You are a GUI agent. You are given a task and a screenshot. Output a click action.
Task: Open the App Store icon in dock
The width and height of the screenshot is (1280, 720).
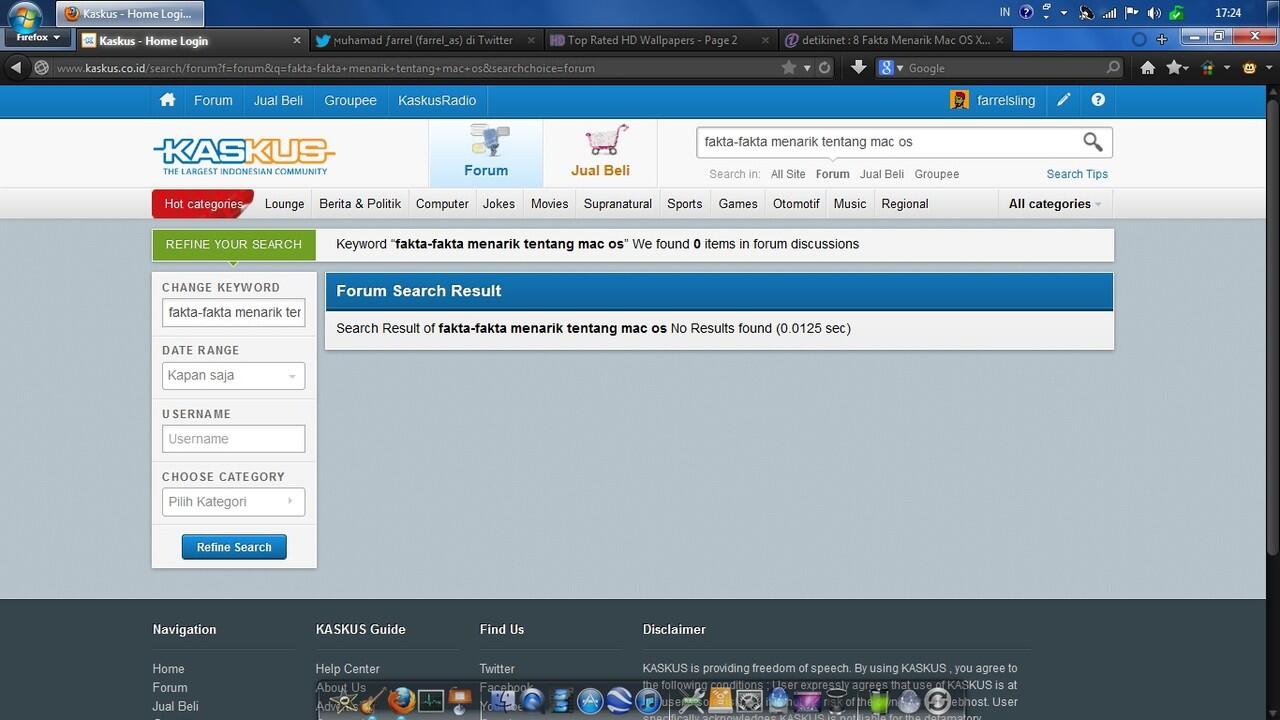click(590, 701)
